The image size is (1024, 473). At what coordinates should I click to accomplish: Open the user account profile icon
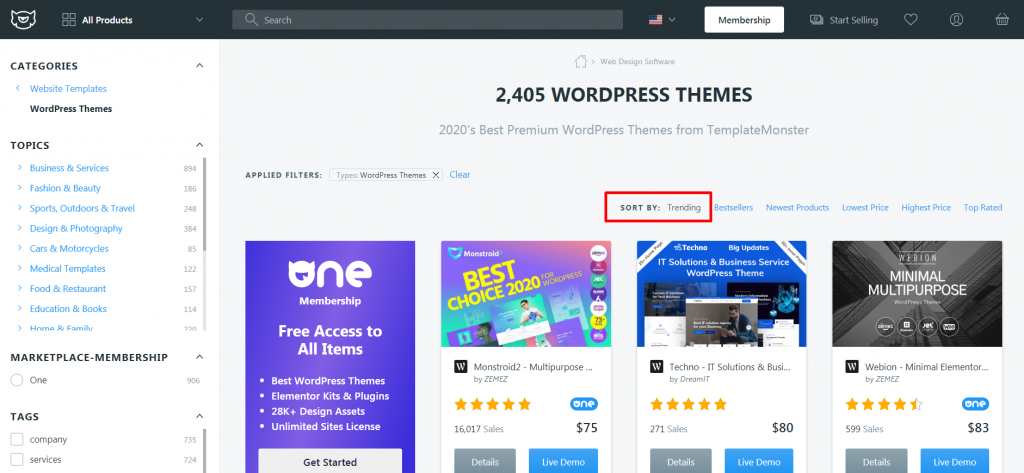(956, 19)
